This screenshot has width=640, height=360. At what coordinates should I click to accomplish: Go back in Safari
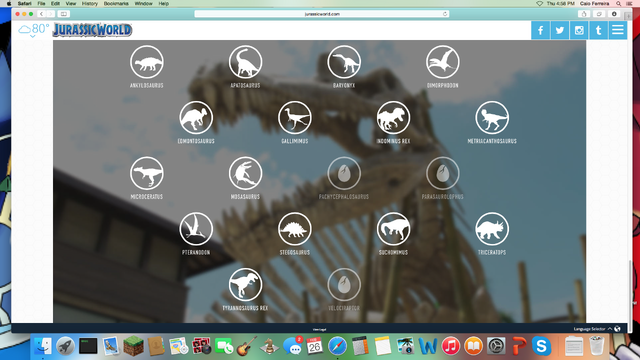tap(41, 14)
